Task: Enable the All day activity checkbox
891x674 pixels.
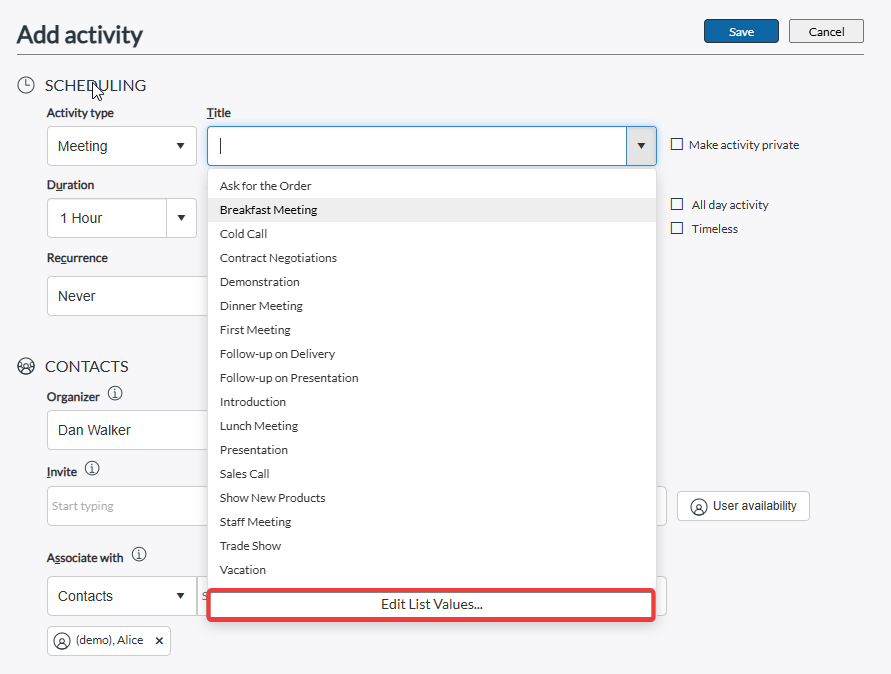Action: (677, 204)
